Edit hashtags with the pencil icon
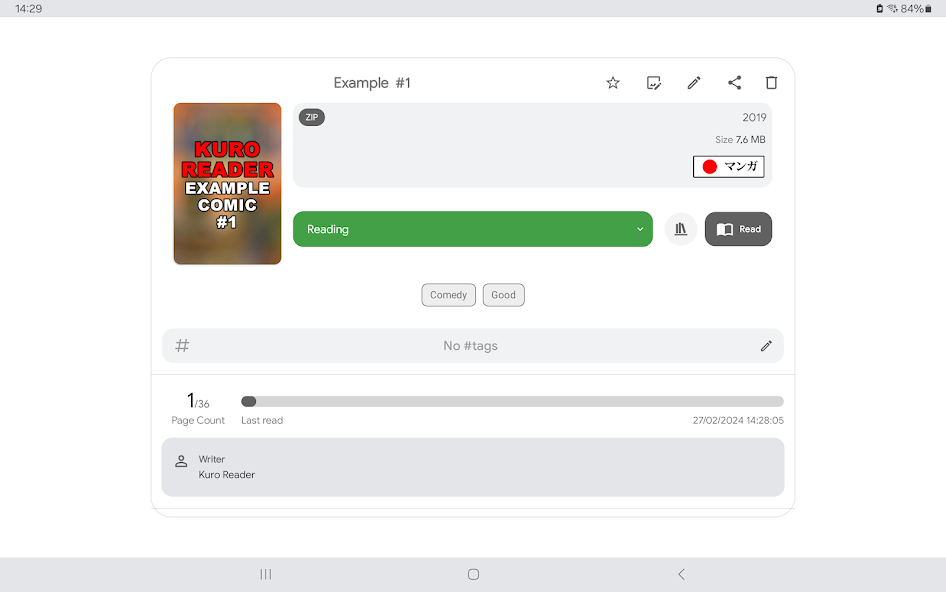946x592 pixels. [x=766, y=345]
